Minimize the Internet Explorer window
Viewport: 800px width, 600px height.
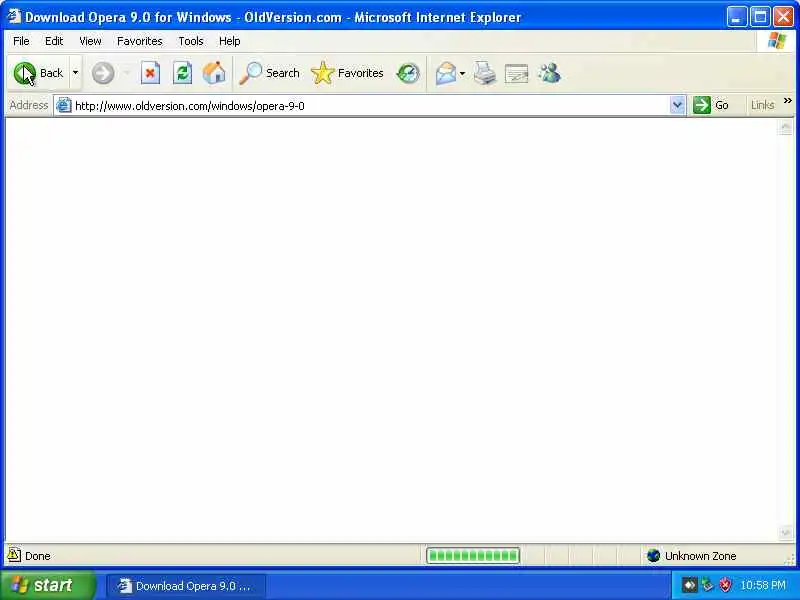736,17
